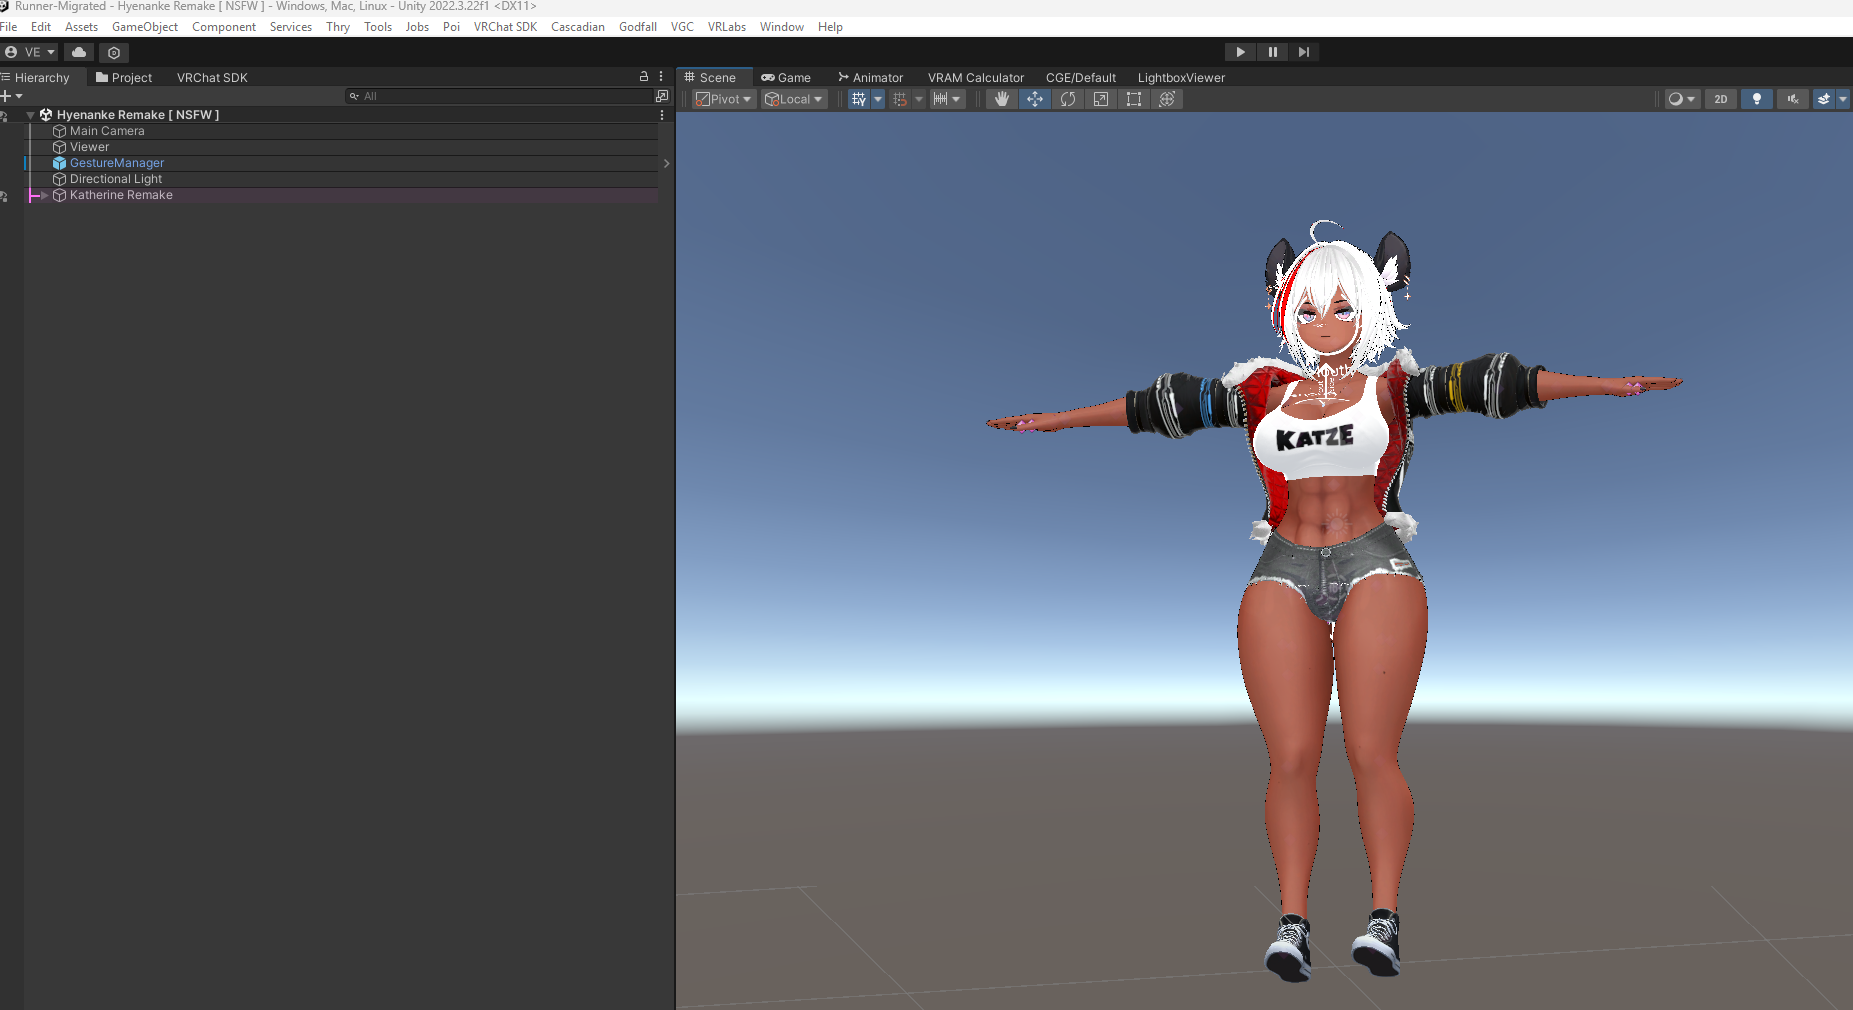Click the Katherine Remake cube icon

[59, 195]
